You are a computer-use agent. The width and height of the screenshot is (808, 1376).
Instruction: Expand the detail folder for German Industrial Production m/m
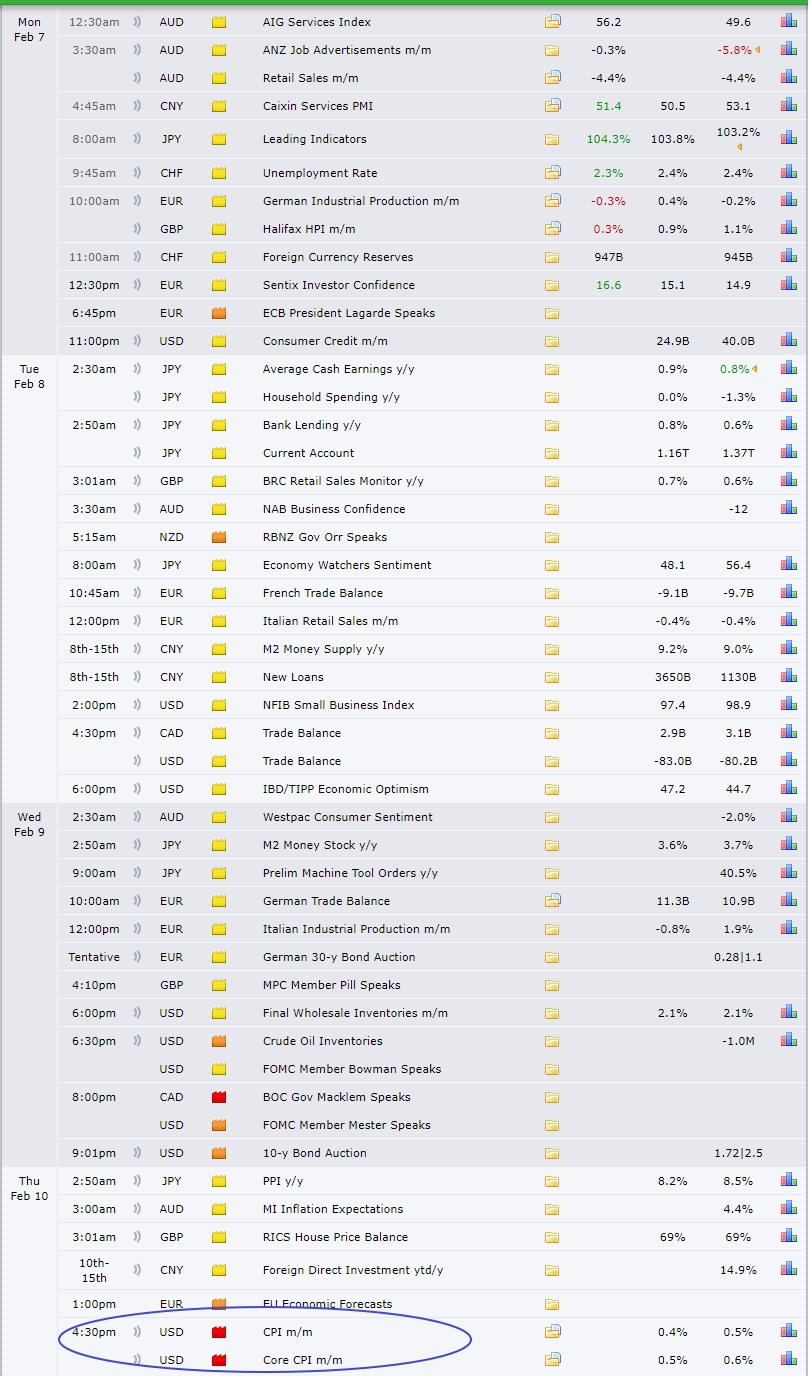(552, 201)
